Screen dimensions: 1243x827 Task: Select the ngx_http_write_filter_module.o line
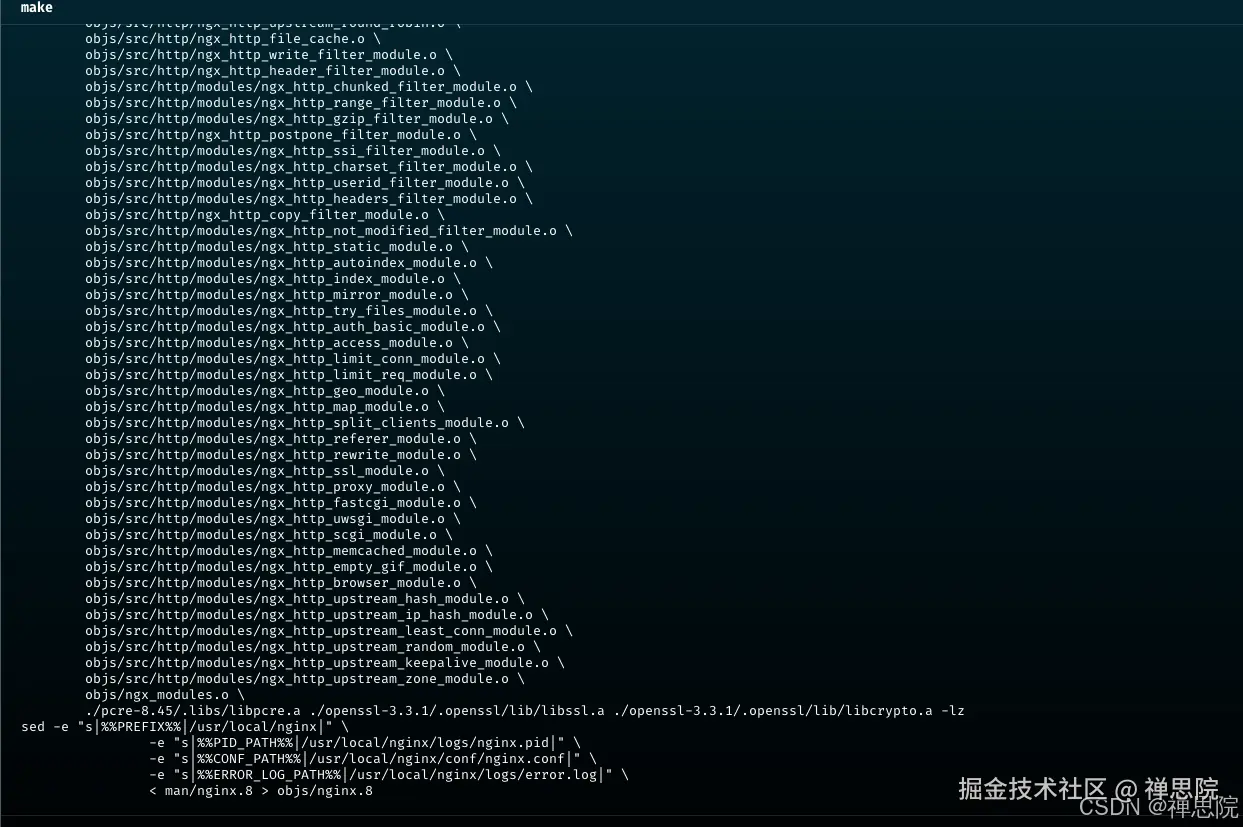tap(268, 55)
